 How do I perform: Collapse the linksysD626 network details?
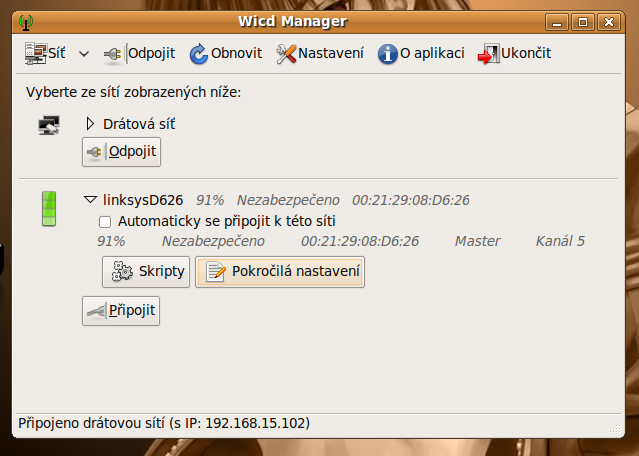click(90, 200)
